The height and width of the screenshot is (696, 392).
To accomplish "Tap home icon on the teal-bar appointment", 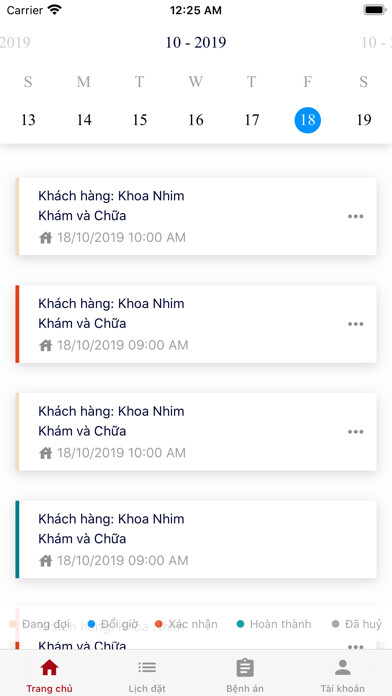I will [46, 561].
